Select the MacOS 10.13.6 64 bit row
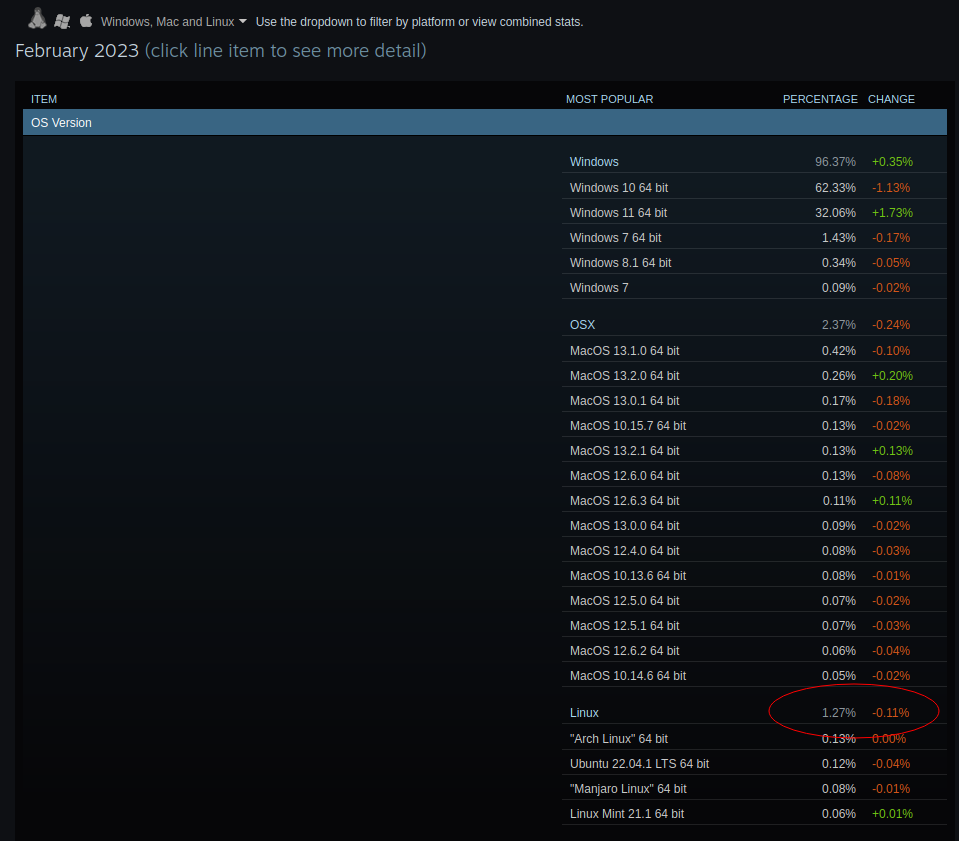Viewport: 959px width, 841px height. (x=754, y=576)
